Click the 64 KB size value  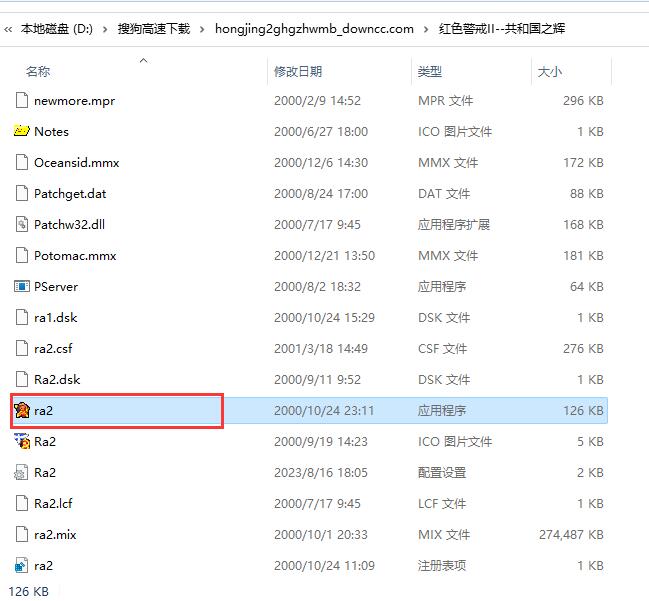[587, 287]
